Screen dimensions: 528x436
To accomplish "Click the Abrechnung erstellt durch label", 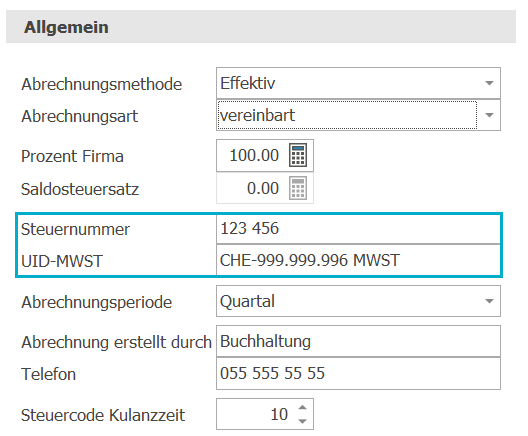I will coord(117,342).
